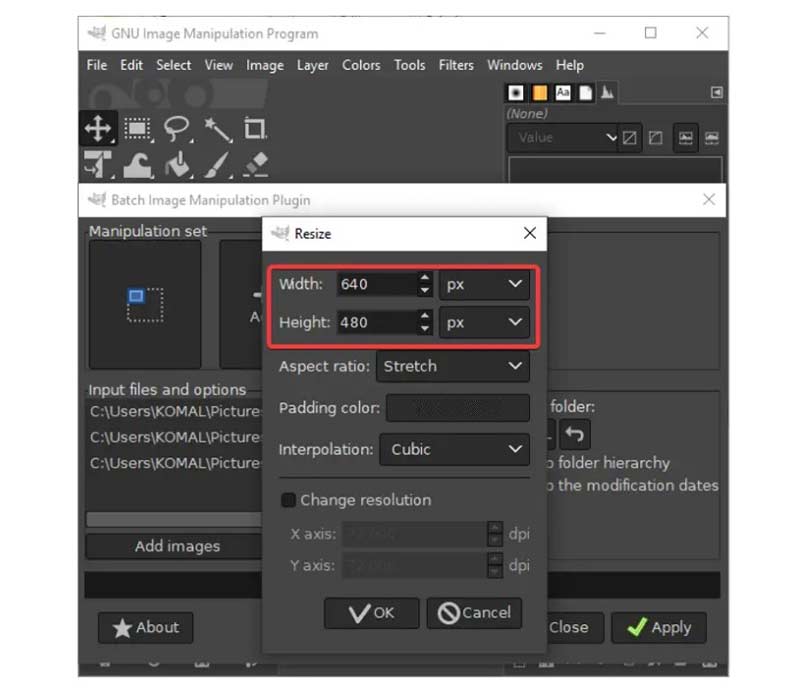The height and width of the screenshot is (695, 800).
Task: Click the Y axis dpi field
Action: pos(414,565)
